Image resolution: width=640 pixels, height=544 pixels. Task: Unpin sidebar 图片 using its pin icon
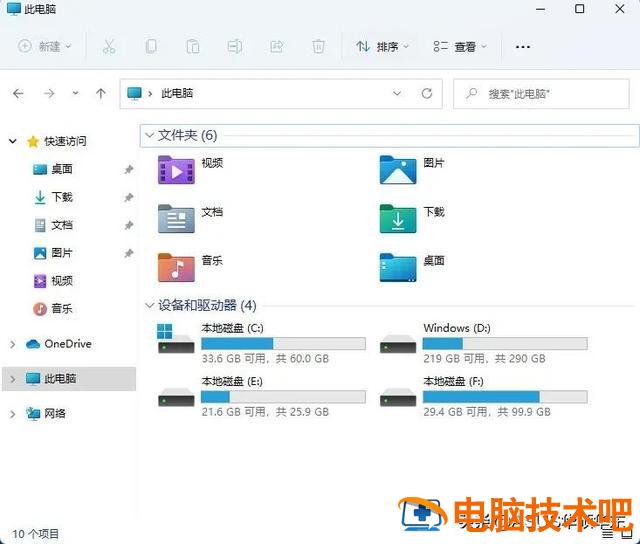pos(129,253)
